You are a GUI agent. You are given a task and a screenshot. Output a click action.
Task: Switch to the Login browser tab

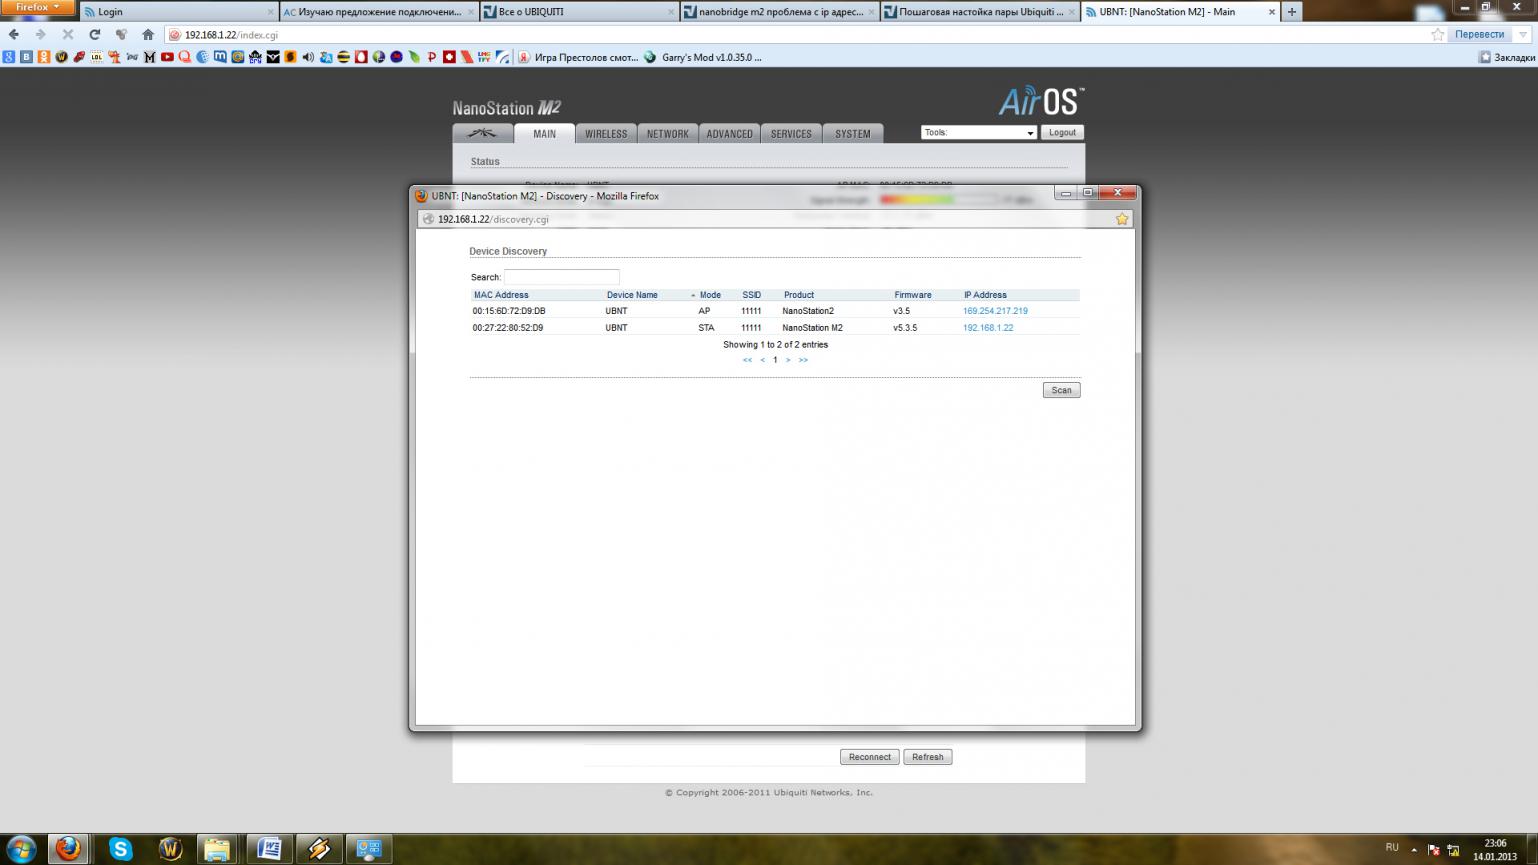point(178,12)
